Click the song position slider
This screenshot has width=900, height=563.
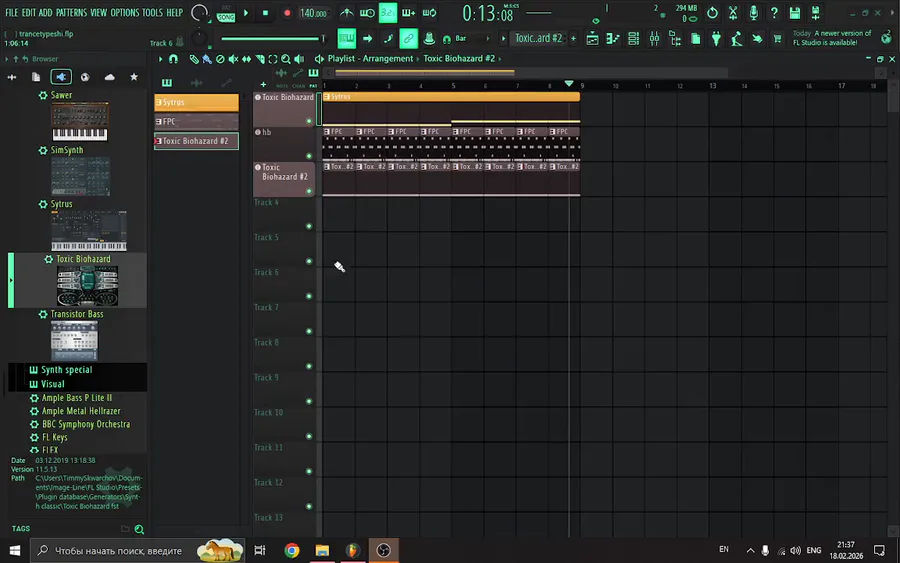pos(273,39)
